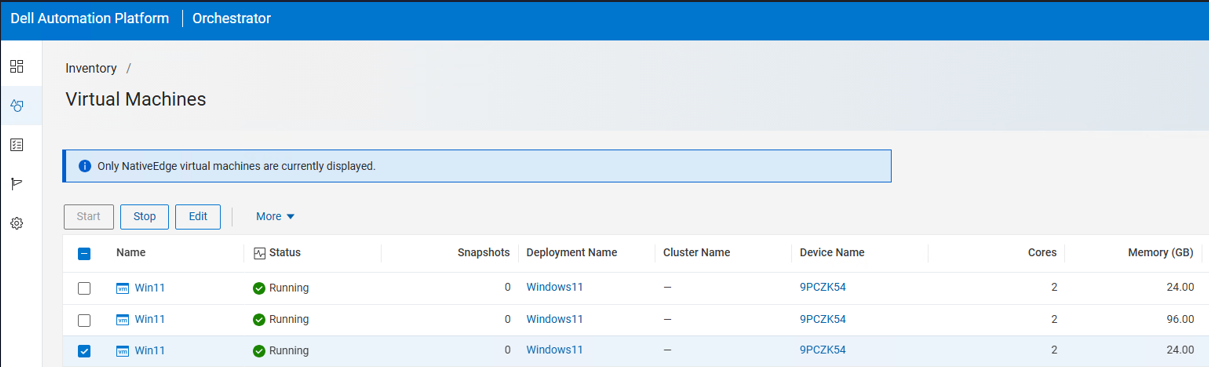Screen dimensions: 1209x367
Task: Click the VM icon in the checked Win11 row
Action: point(123,351)
